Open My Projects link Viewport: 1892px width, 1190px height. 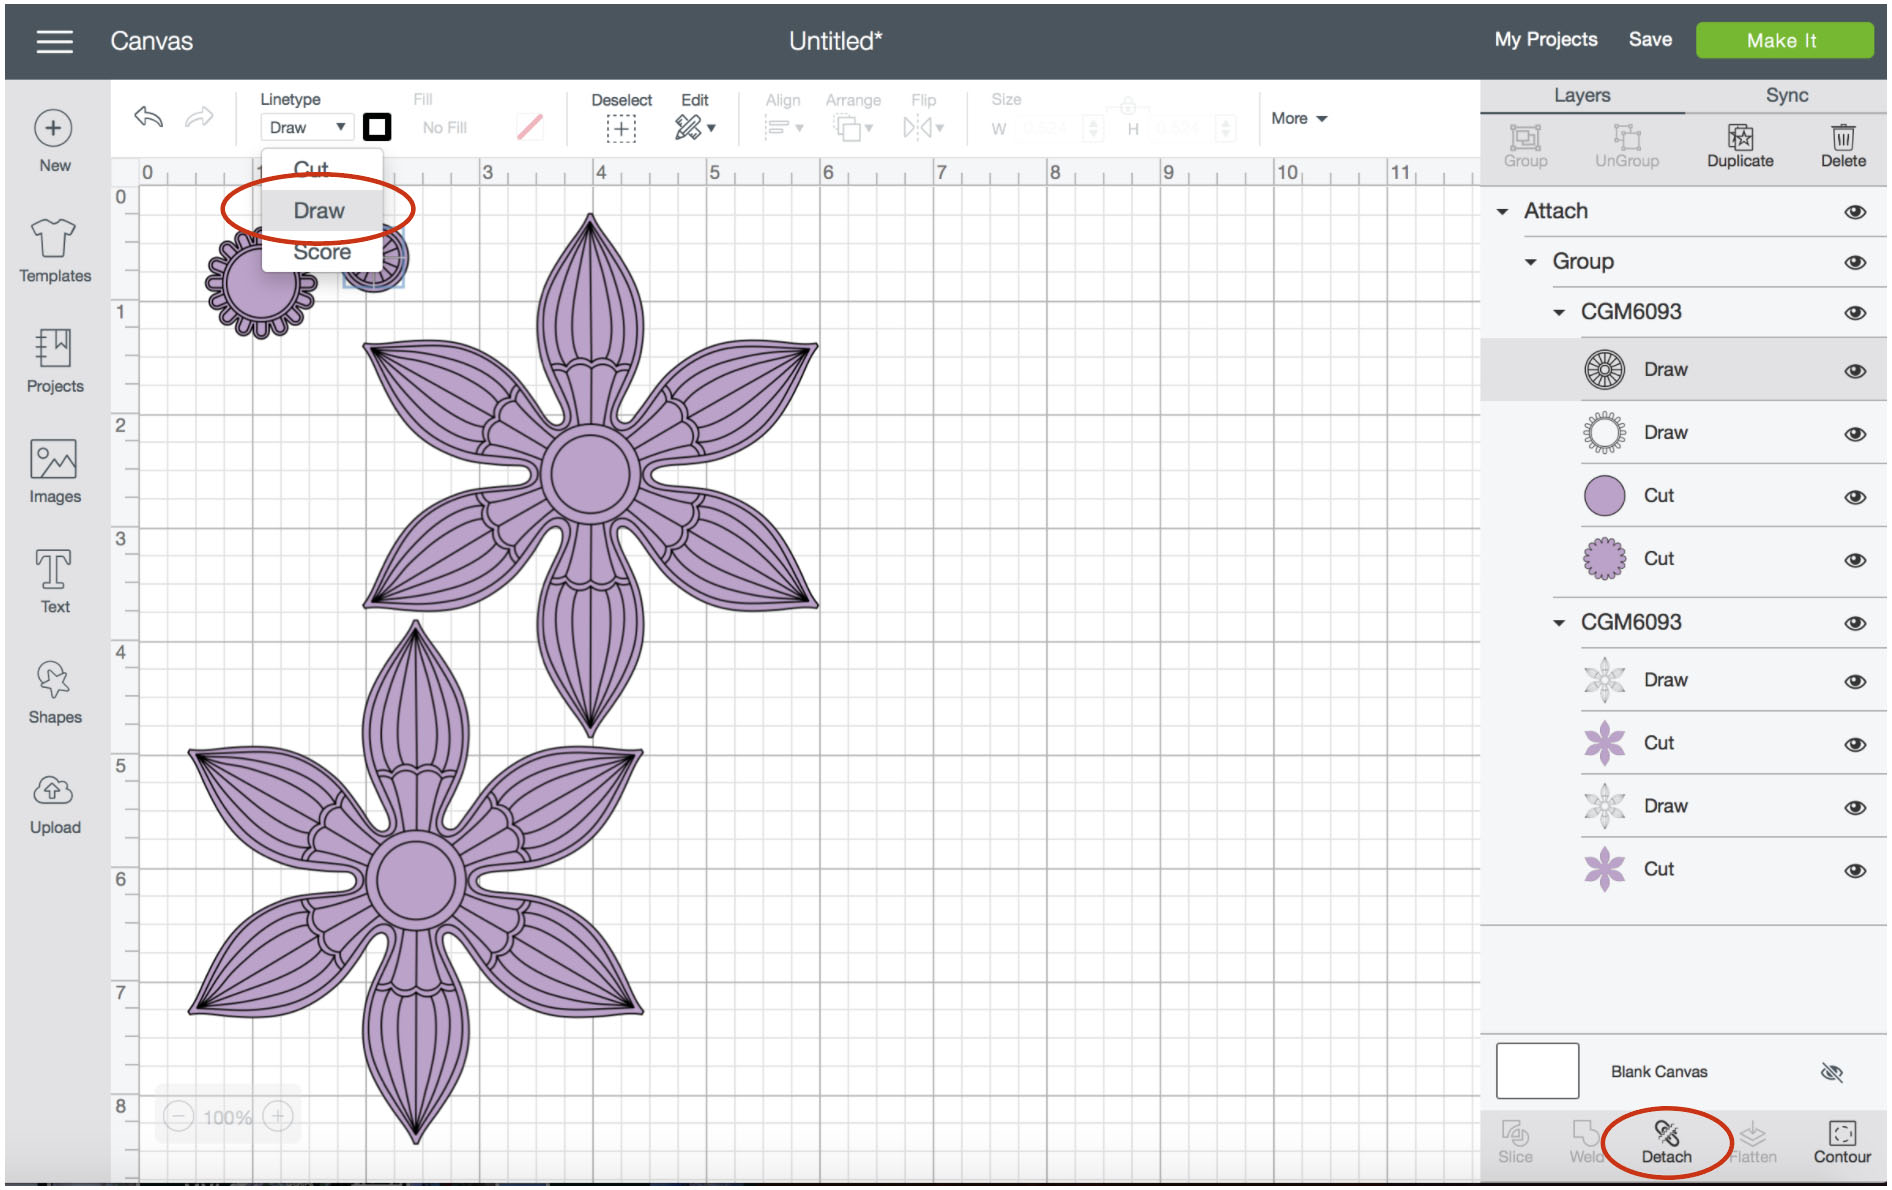coord(1546,40)
